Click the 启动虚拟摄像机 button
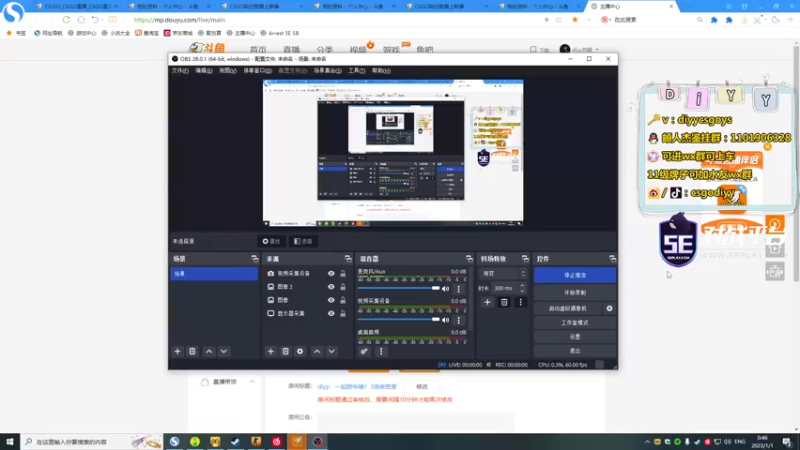This screenshot has width=800, height=450. 568,308
